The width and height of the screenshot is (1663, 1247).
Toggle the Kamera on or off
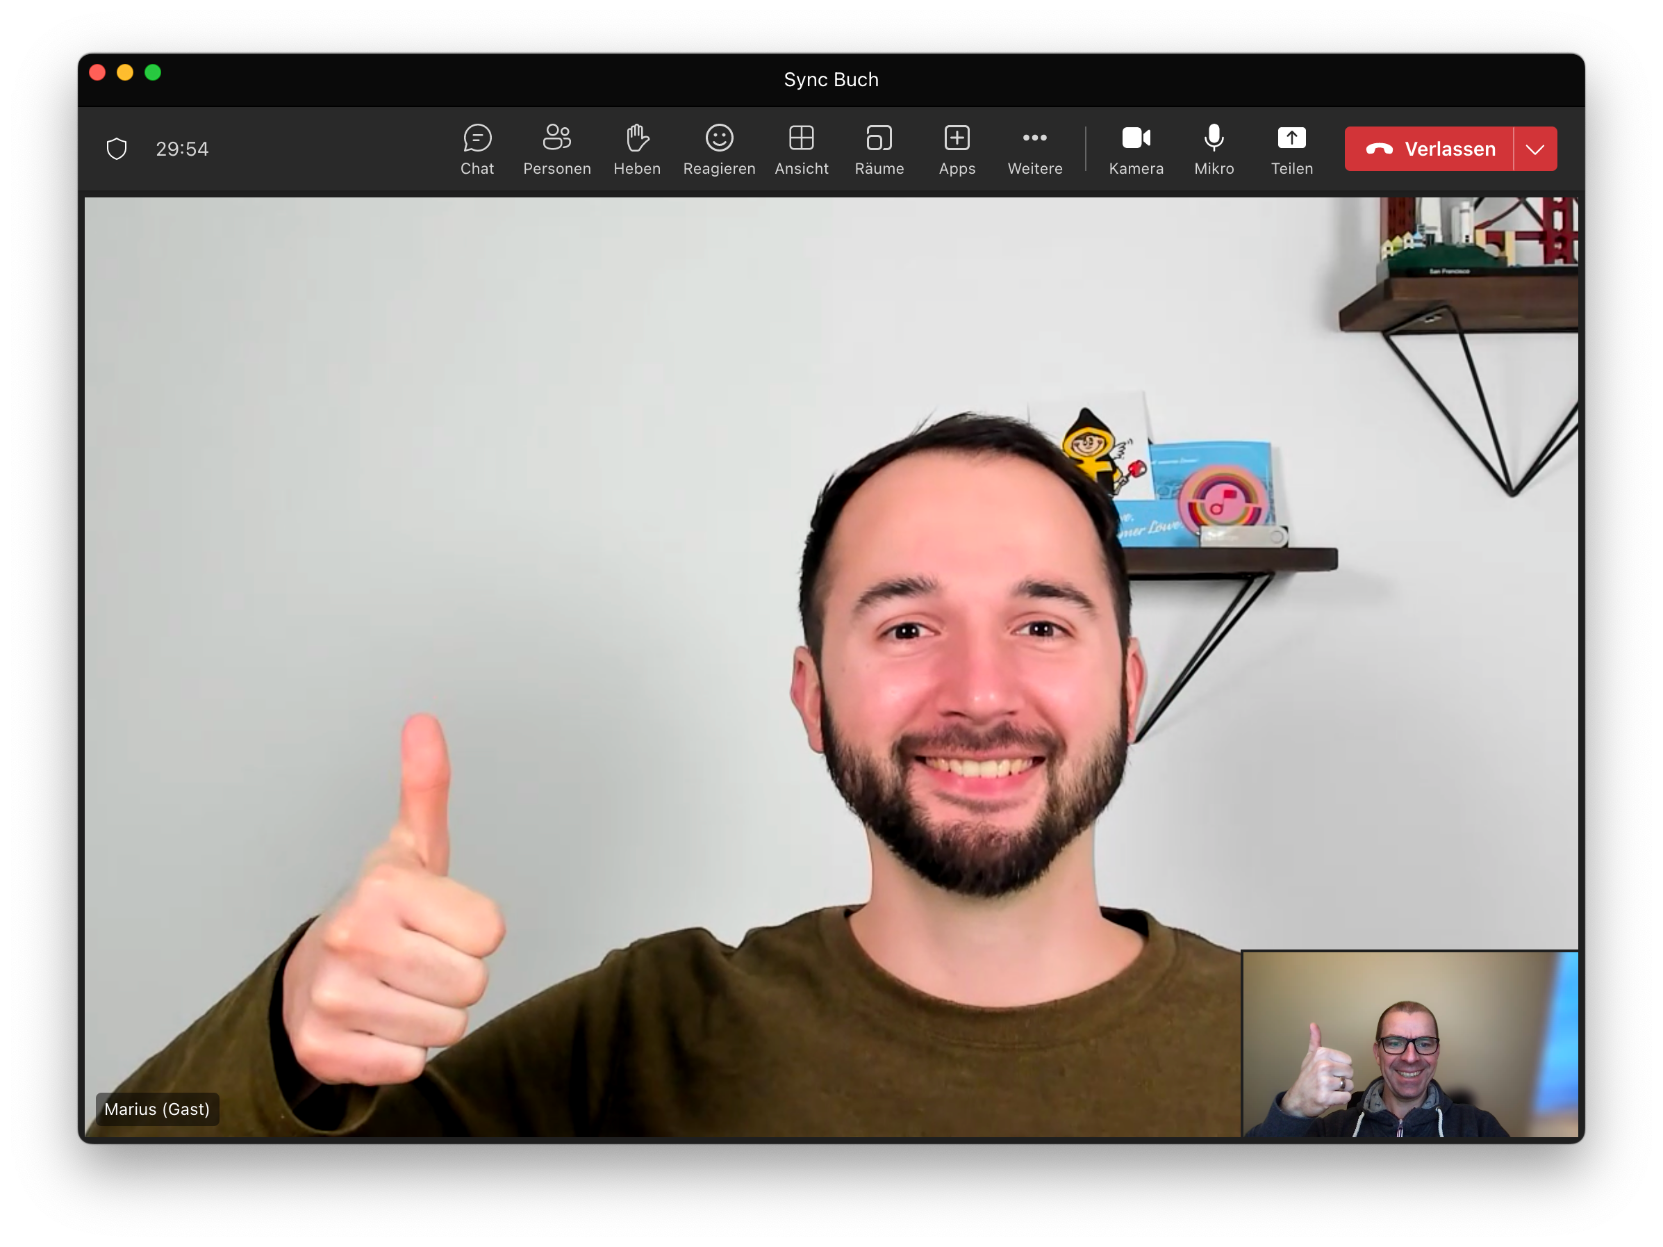(1136, 149)
